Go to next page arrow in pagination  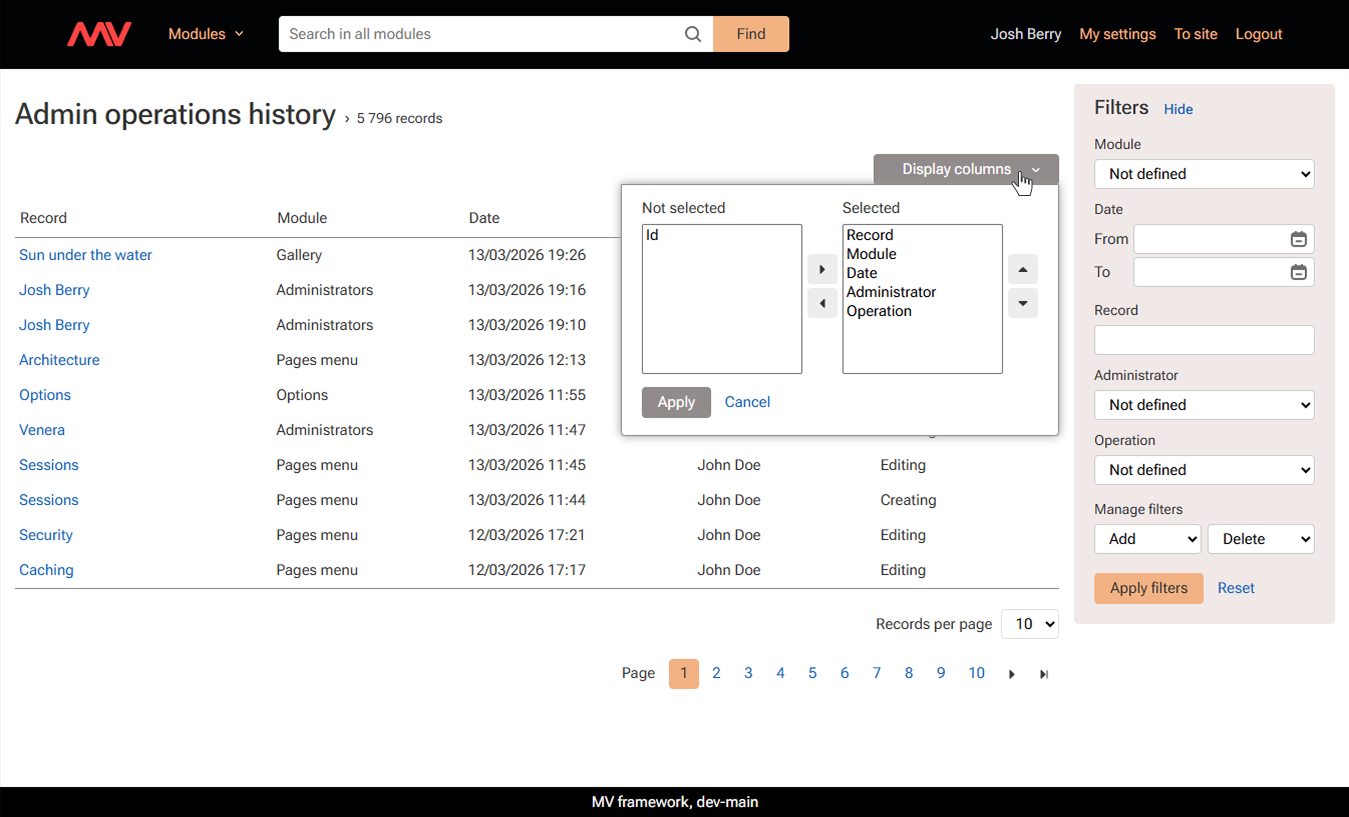pos(1012,674)
